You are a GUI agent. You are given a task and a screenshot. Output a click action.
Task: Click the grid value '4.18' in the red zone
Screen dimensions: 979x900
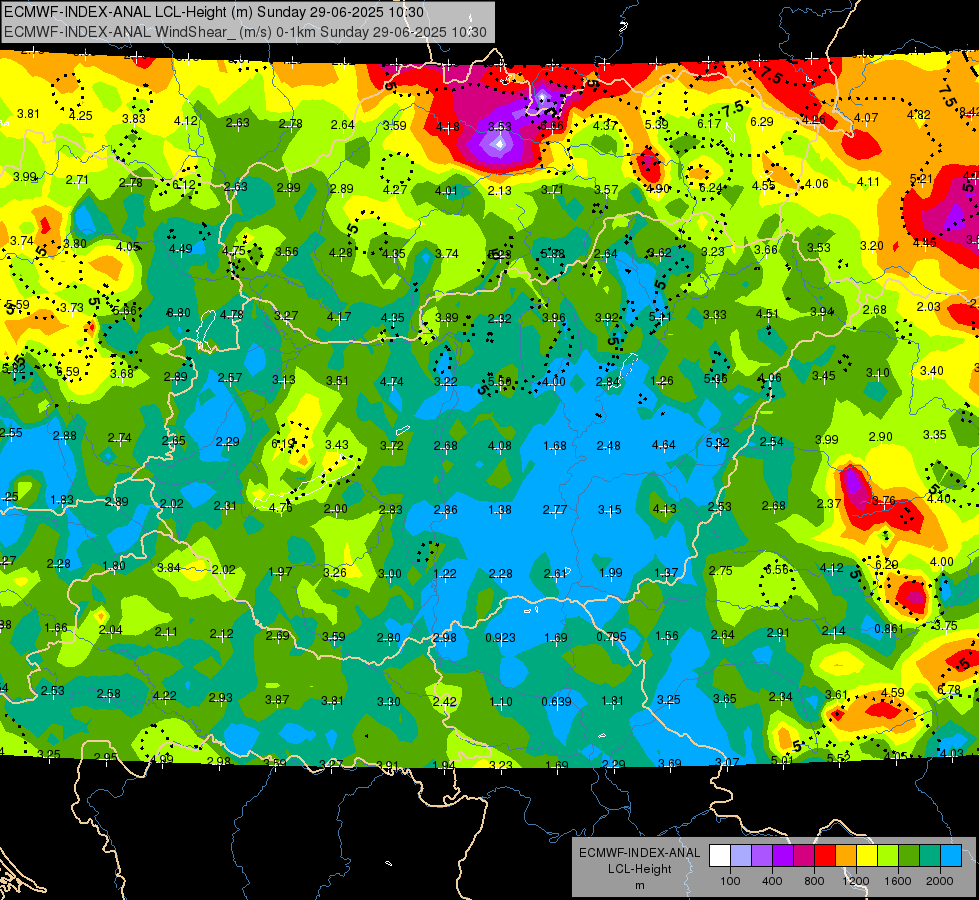tap(448, 127)
